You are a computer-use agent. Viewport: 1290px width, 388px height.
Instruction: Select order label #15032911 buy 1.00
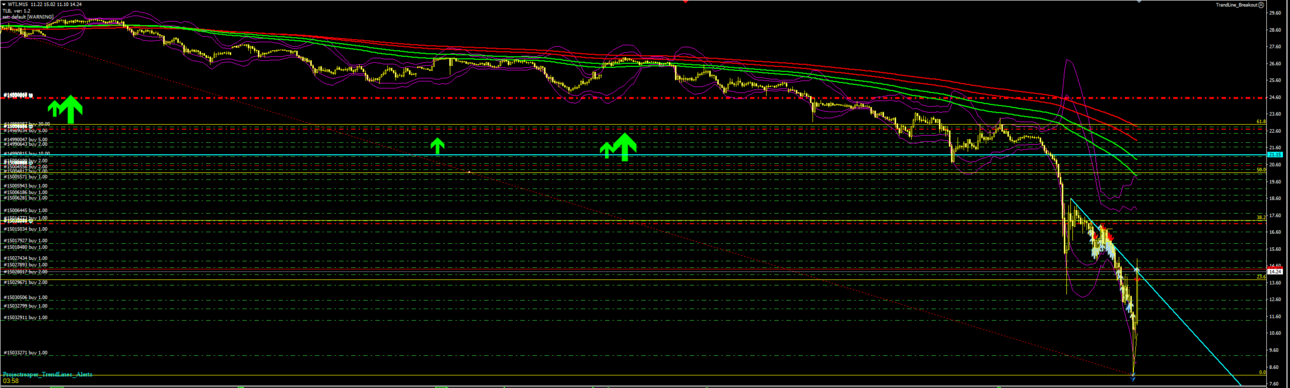tap(25, 317)
